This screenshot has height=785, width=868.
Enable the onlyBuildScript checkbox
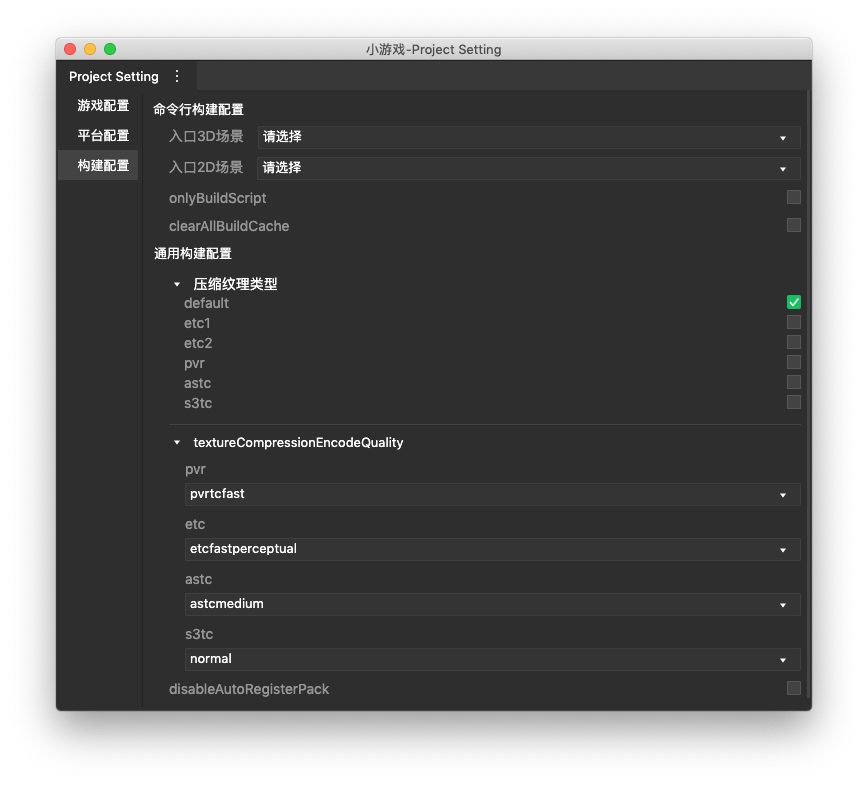(x=793, y=197)
